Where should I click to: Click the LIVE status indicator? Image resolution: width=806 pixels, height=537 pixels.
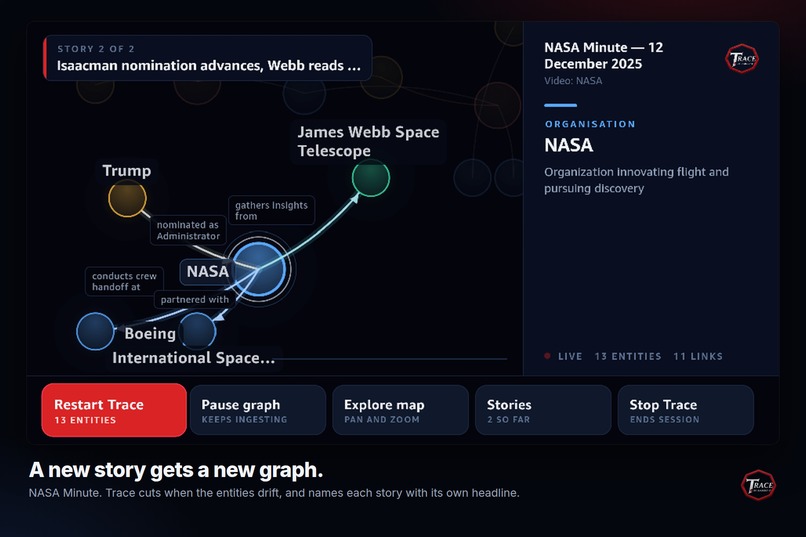563,356
